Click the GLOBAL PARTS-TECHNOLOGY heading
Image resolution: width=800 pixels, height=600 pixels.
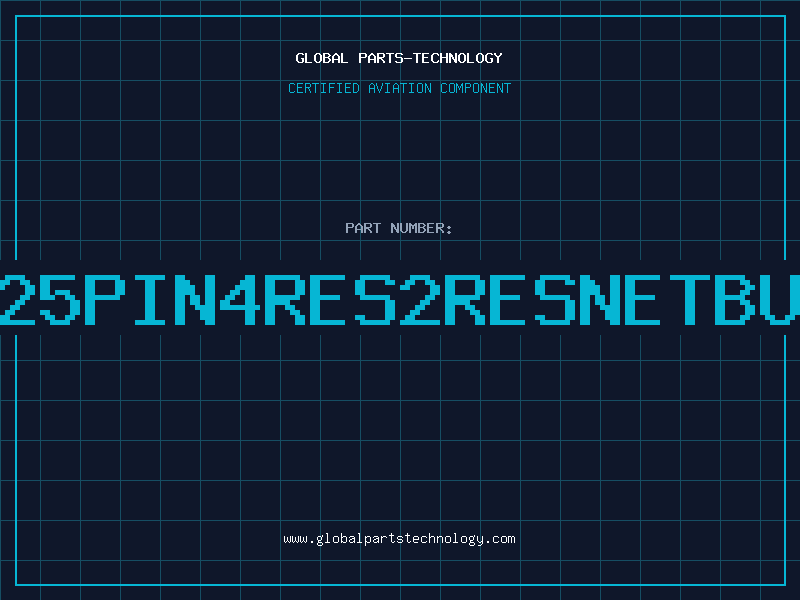[x=399, y=58]
